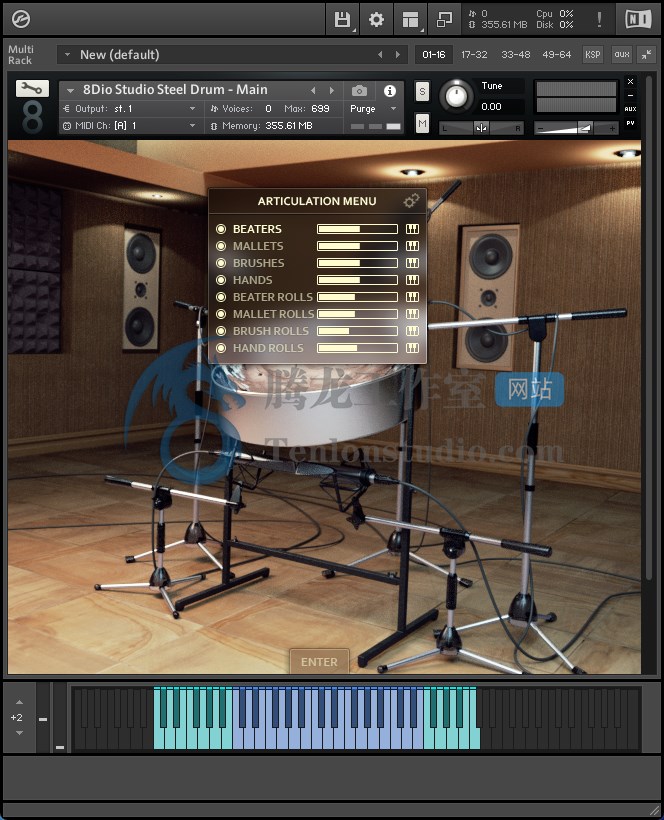The width and height of the screenshot is (664, 820).
Task: Open the KSP script tab
Action: [x=592, y=54]
